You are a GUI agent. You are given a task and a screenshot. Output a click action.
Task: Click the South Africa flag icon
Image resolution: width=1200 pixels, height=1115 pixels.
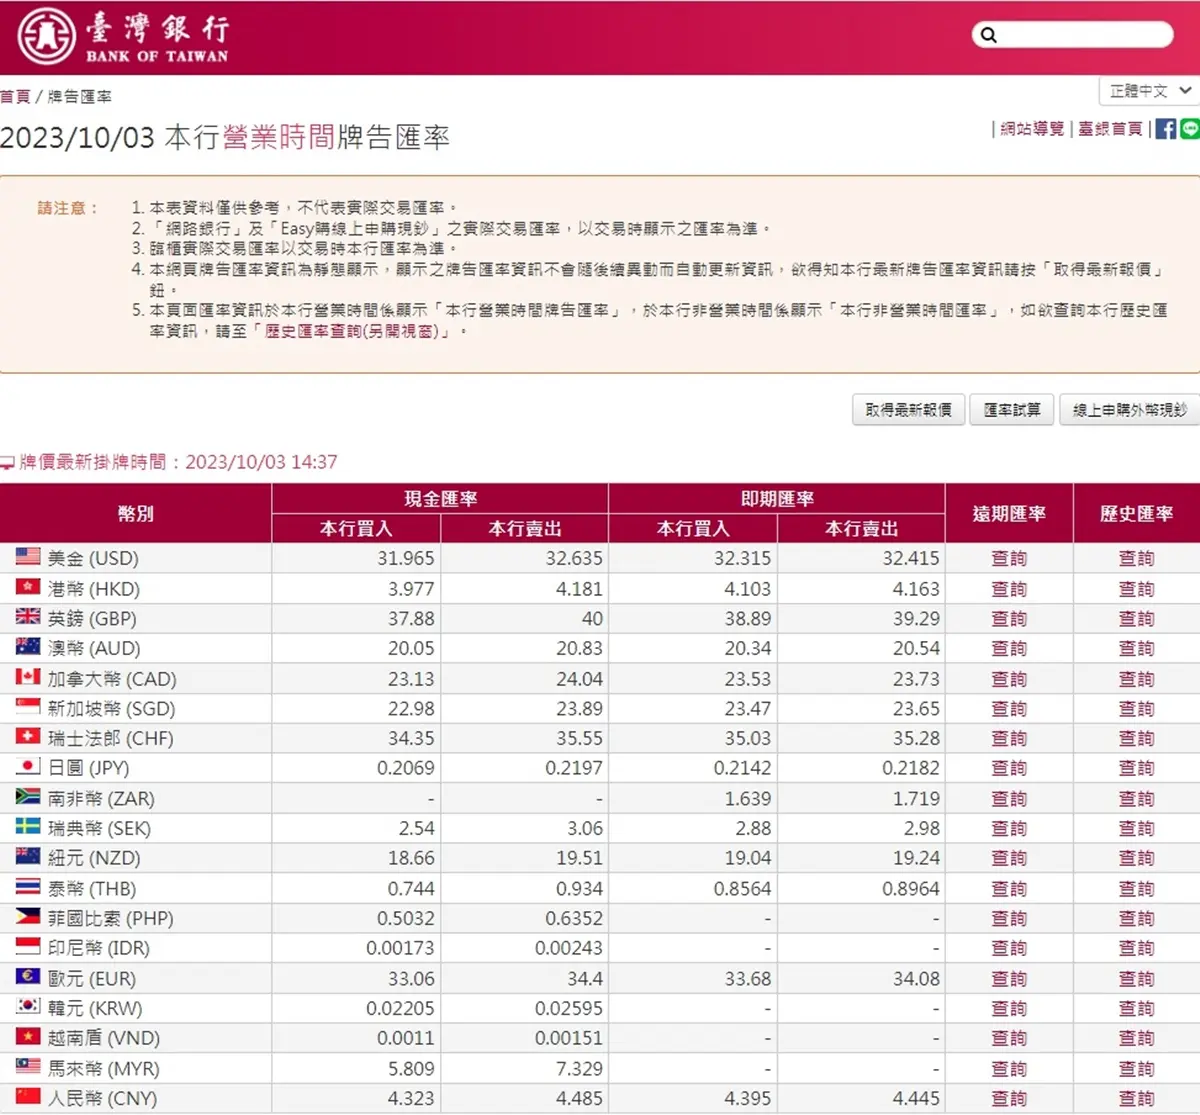point(28,797)
